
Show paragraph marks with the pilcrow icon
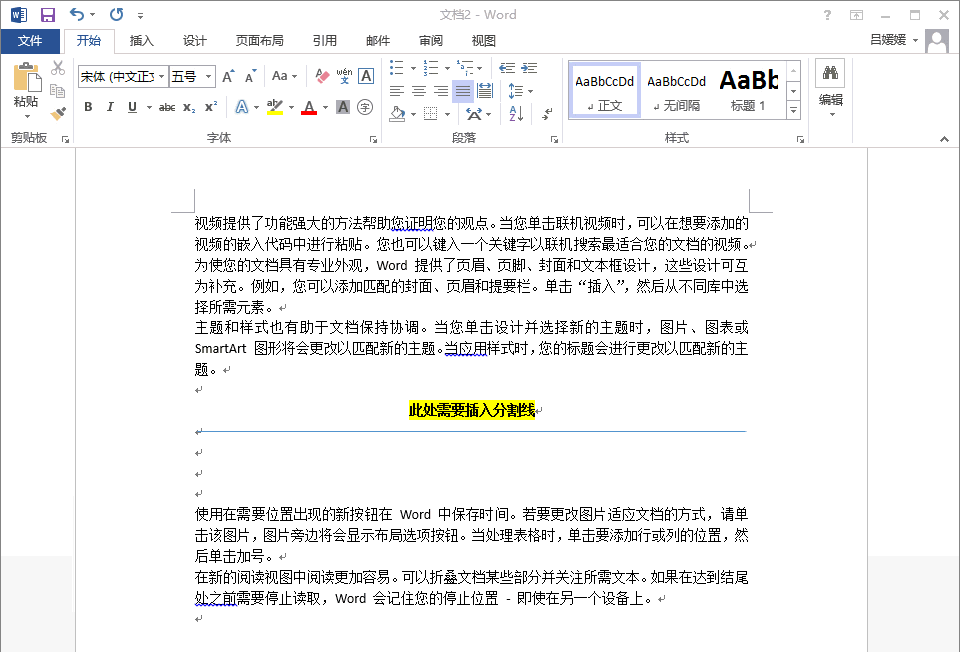coord(547,113)
